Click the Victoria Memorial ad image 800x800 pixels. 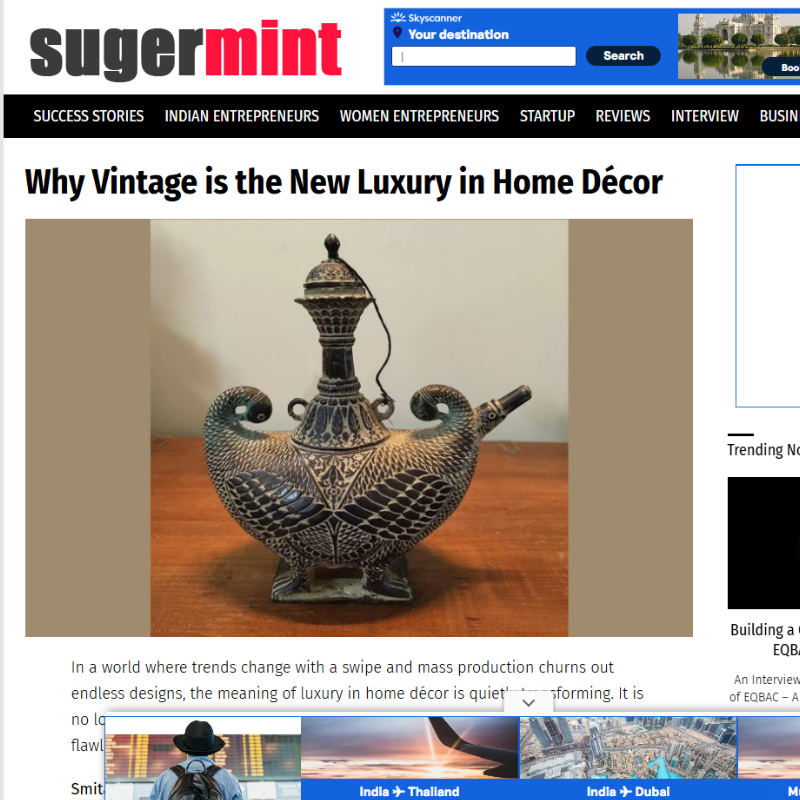(739, 46)
